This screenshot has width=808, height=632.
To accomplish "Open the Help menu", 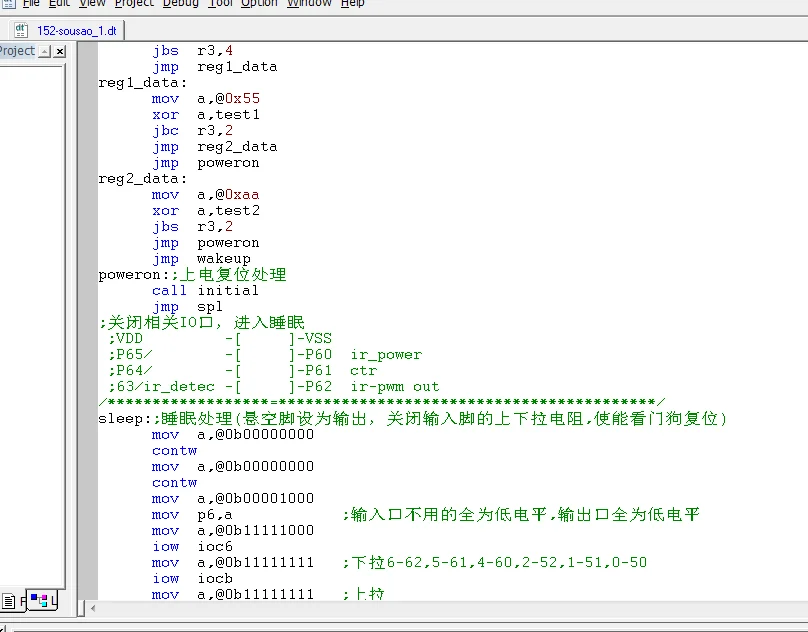I will [x=352, y=4].
